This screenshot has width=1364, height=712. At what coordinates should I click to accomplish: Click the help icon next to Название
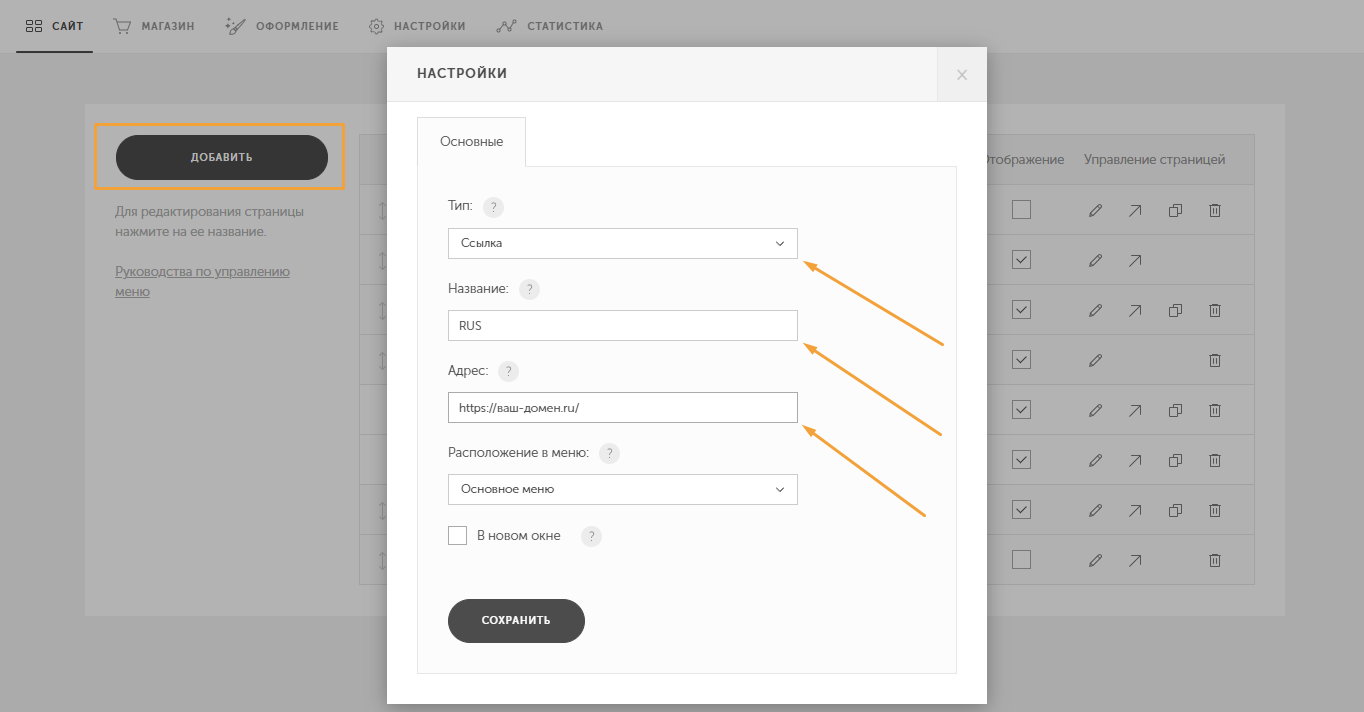click(529, 289)
